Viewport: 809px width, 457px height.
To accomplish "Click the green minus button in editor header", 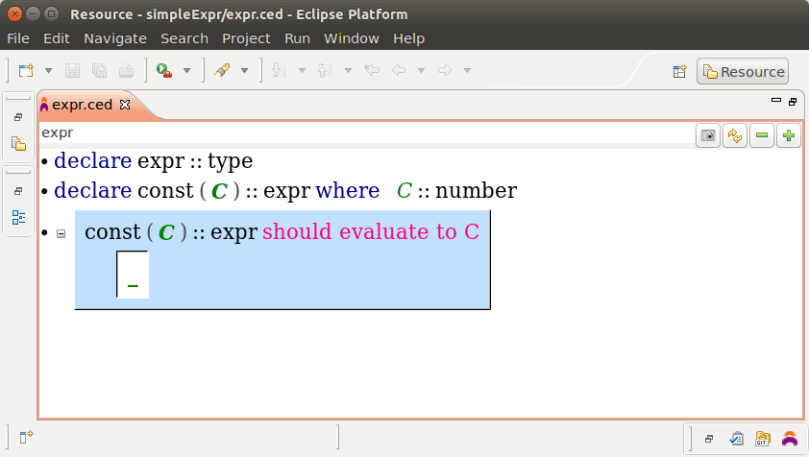I will pos(762,136).
